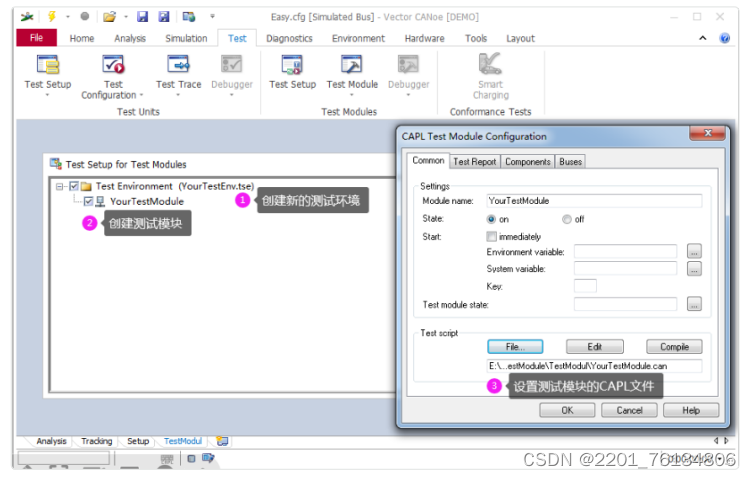Toggle the YourTestModule checkbox
Viewport: 751px width, 478px height.
tap(88, 201)
